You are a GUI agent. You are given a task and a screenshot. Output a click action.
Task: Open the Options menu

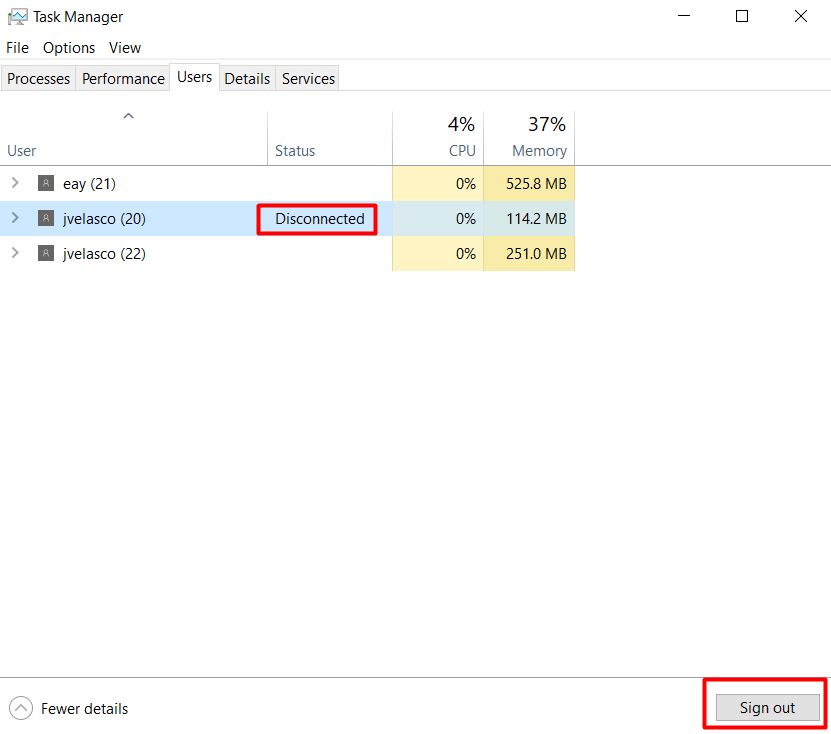pos(69,48)
